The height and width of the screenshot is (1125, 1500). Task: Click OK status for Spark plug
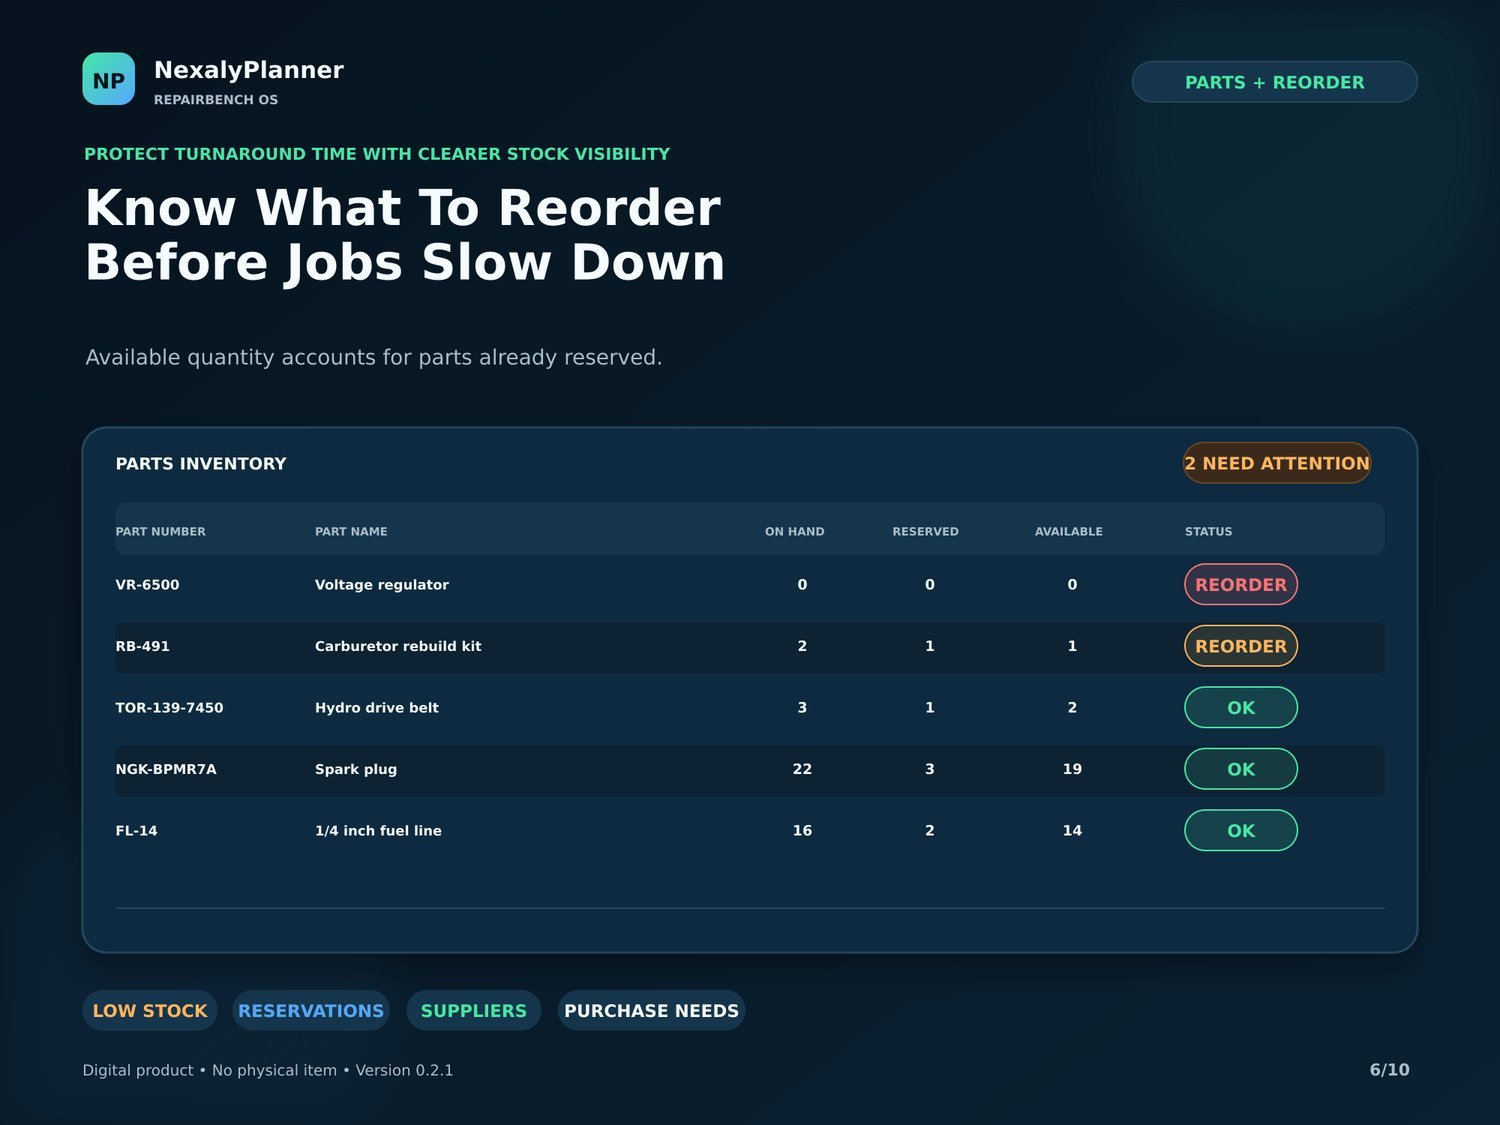point(1241,769)
